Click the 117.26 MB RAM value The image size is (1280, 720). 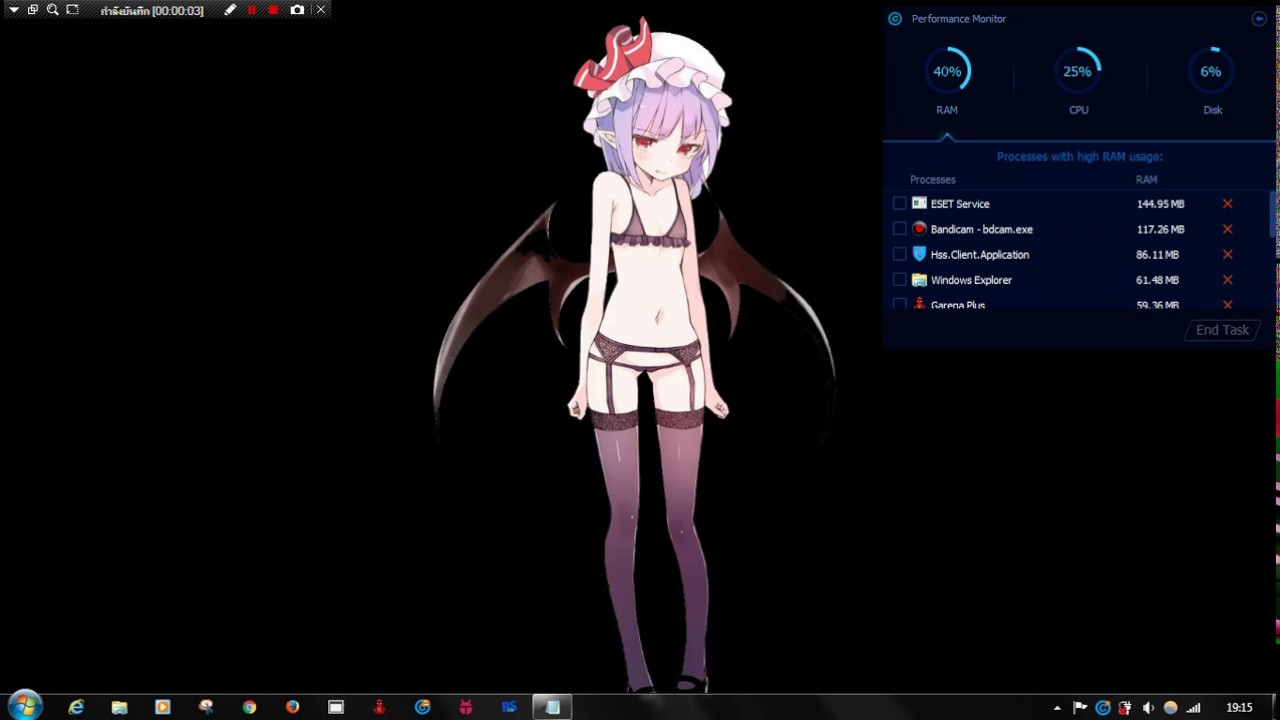(1160, 229)
